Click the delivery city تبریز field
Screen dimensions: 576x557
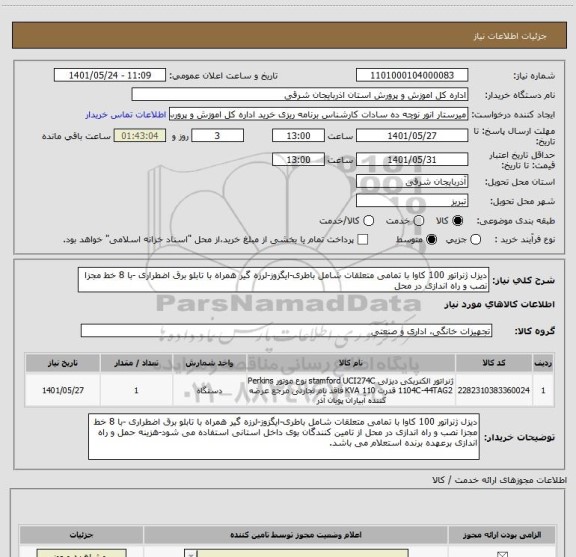412,201
